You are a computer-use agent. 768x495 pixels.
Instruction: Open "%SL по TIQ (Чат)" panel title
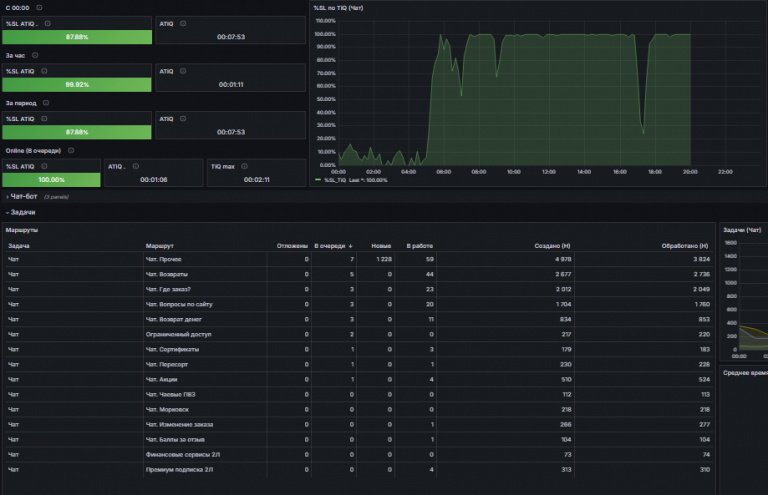click(x=338, y=8)
